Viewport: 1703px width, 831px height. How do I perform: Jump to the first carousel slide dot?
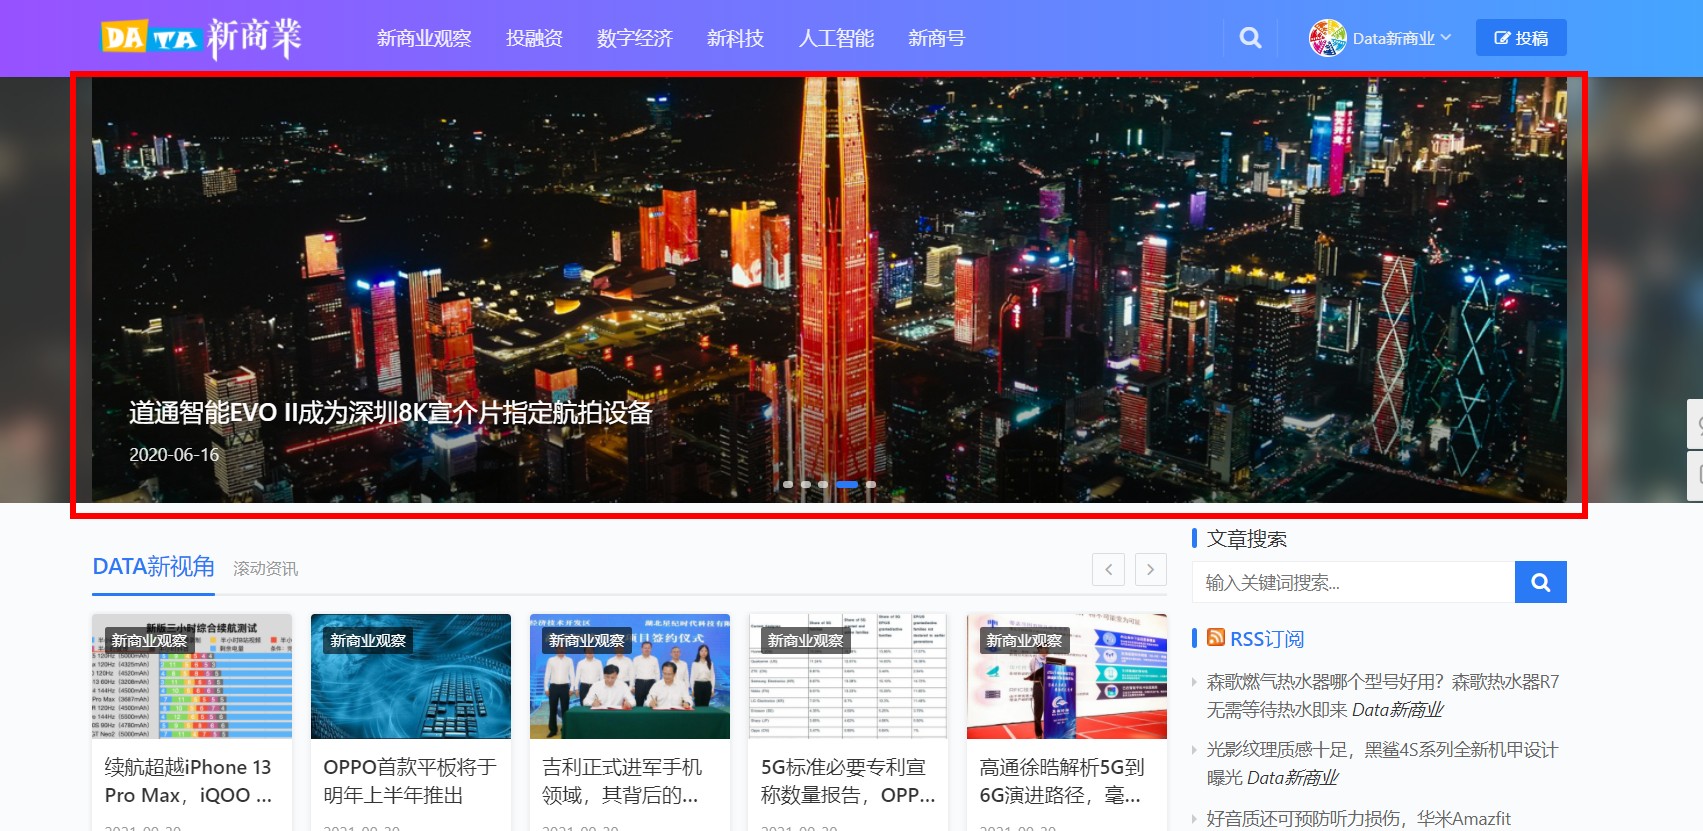pyautogui.click(x=788, y=484)
